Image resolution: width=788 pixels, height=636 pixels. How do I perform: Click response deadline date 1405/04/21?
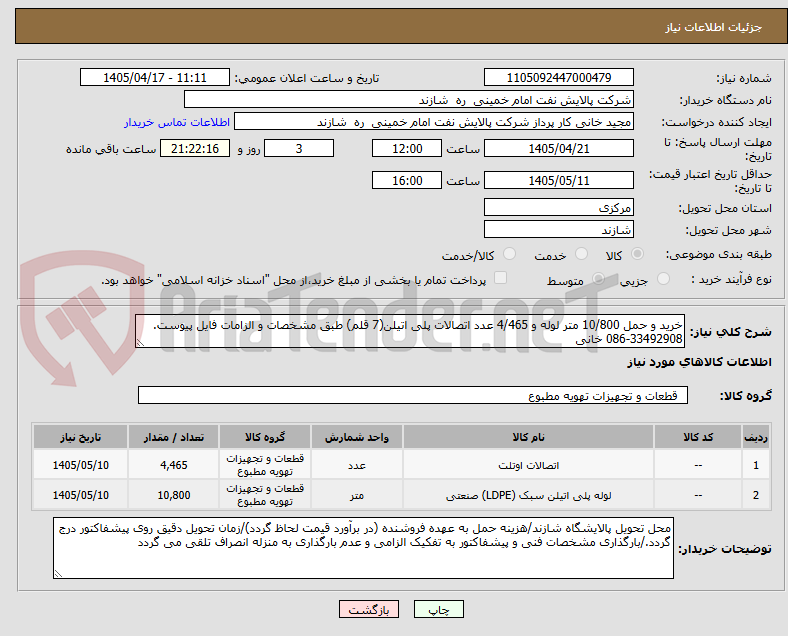558,149
